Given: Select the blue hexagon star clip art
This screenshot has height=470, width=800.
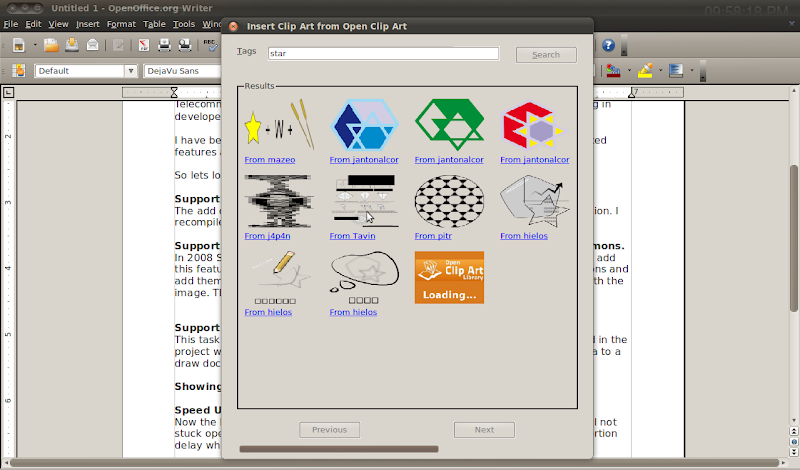Looking at the screenshot, I should pyautogui.click(x=364, y=125).
